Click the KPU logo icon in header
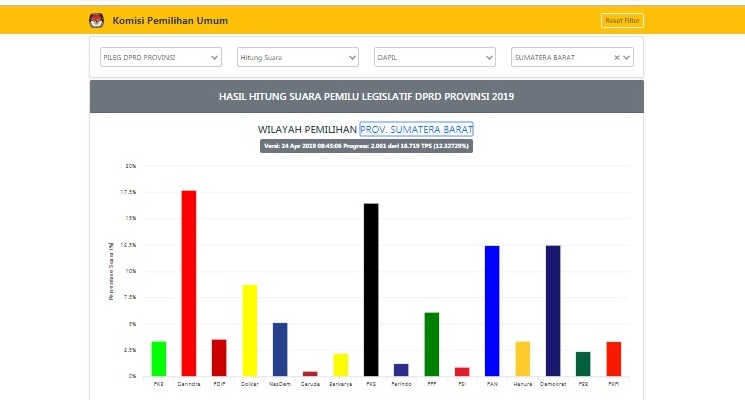745x400 pixels. (x=96, y=20)
